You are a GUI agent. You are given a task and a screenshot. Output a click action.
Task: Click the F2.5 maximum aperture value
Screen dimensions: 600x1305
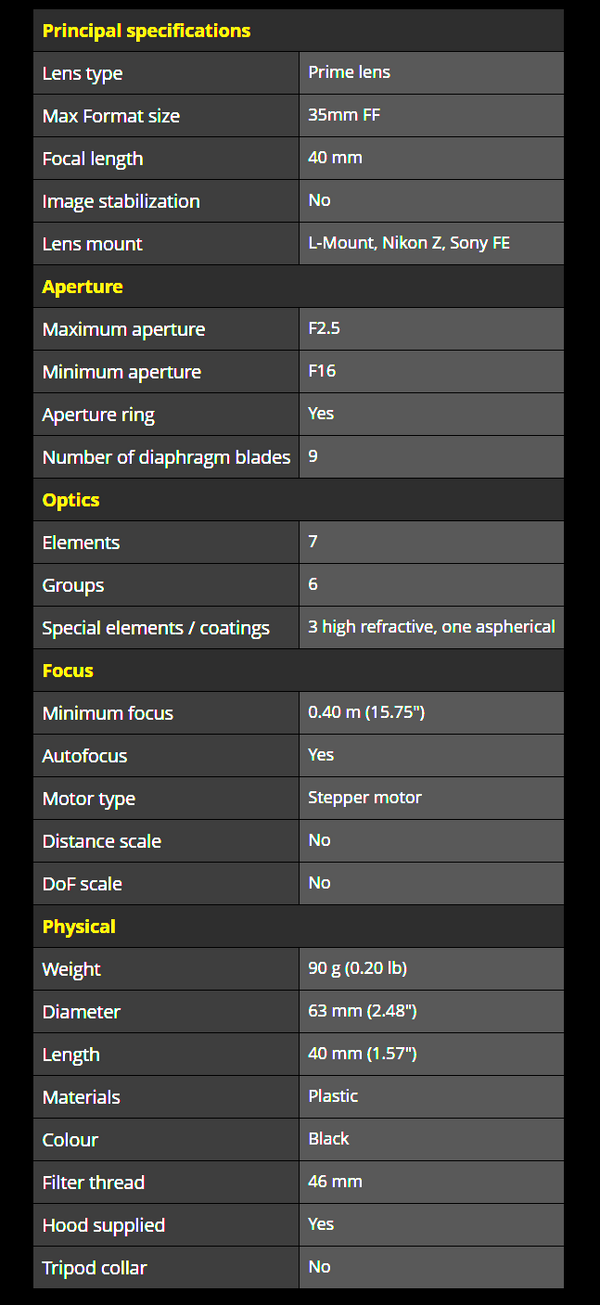coord(327,328)
